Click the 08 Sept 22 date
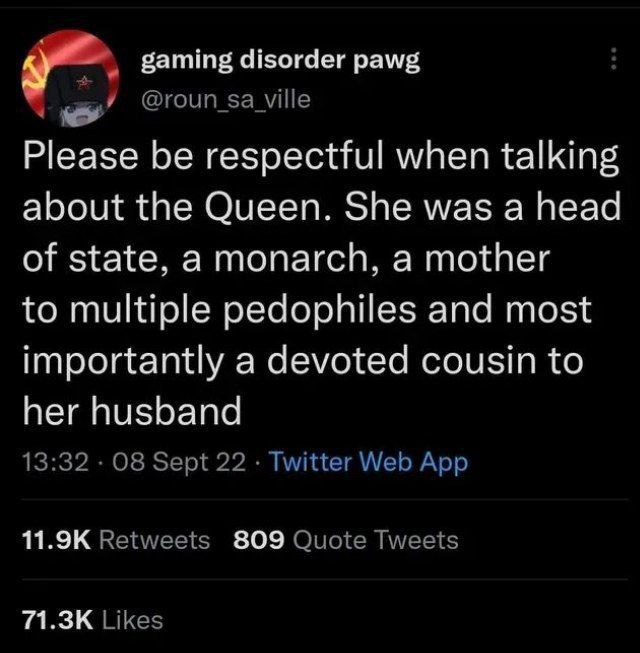This screenshot has height=653, width=640. coord(179,463)
